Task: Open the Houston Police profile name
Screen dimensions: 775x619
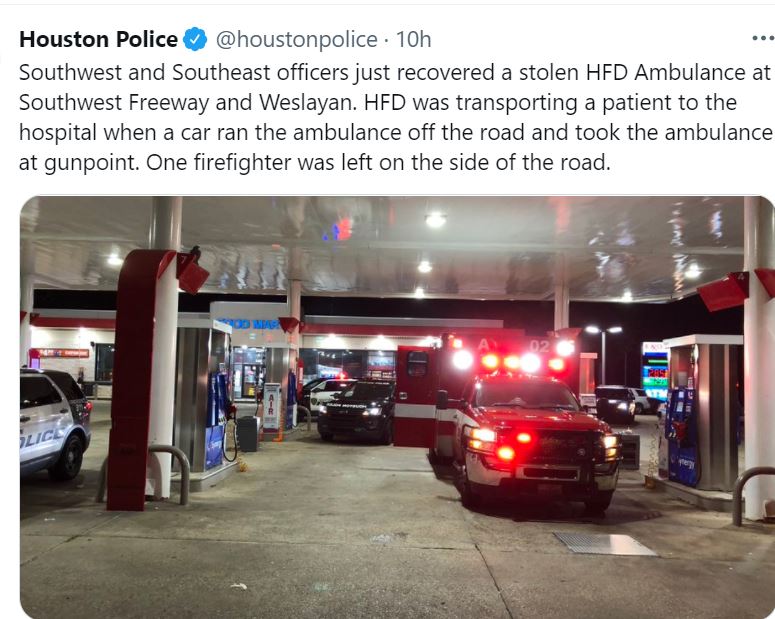Action: (98, 39)
